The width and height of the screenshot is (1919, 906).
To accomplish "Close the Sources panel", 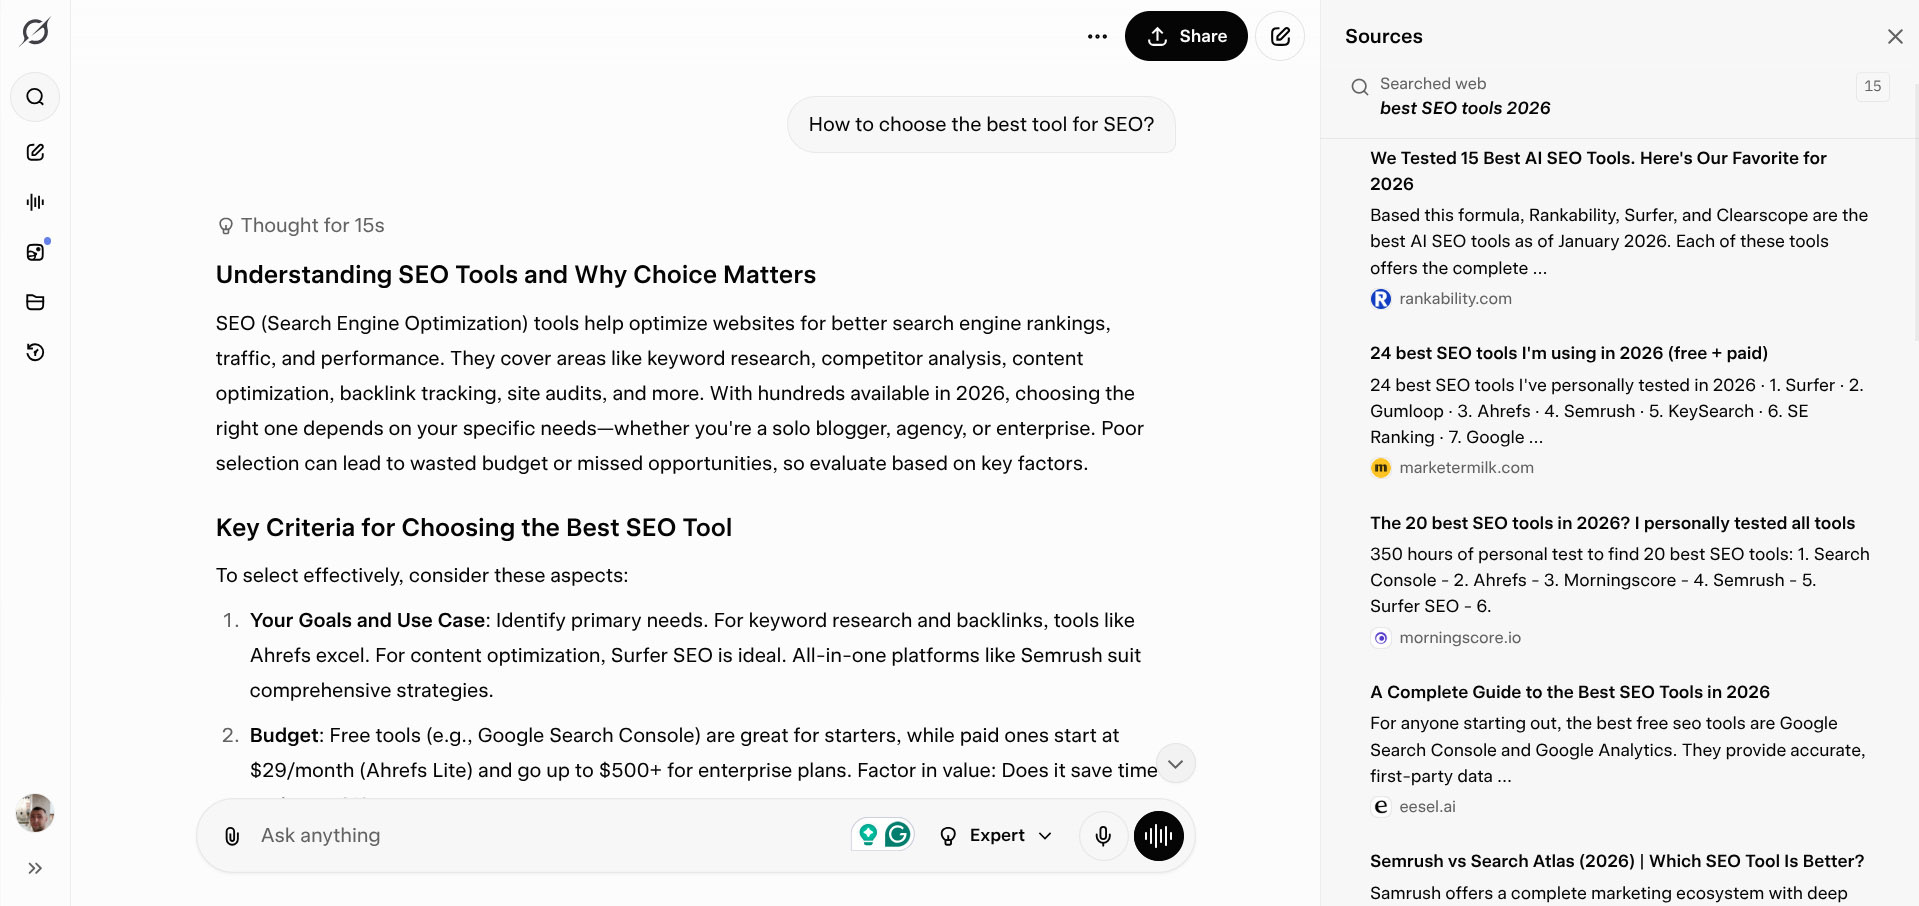I will [x=1895, y=36].
